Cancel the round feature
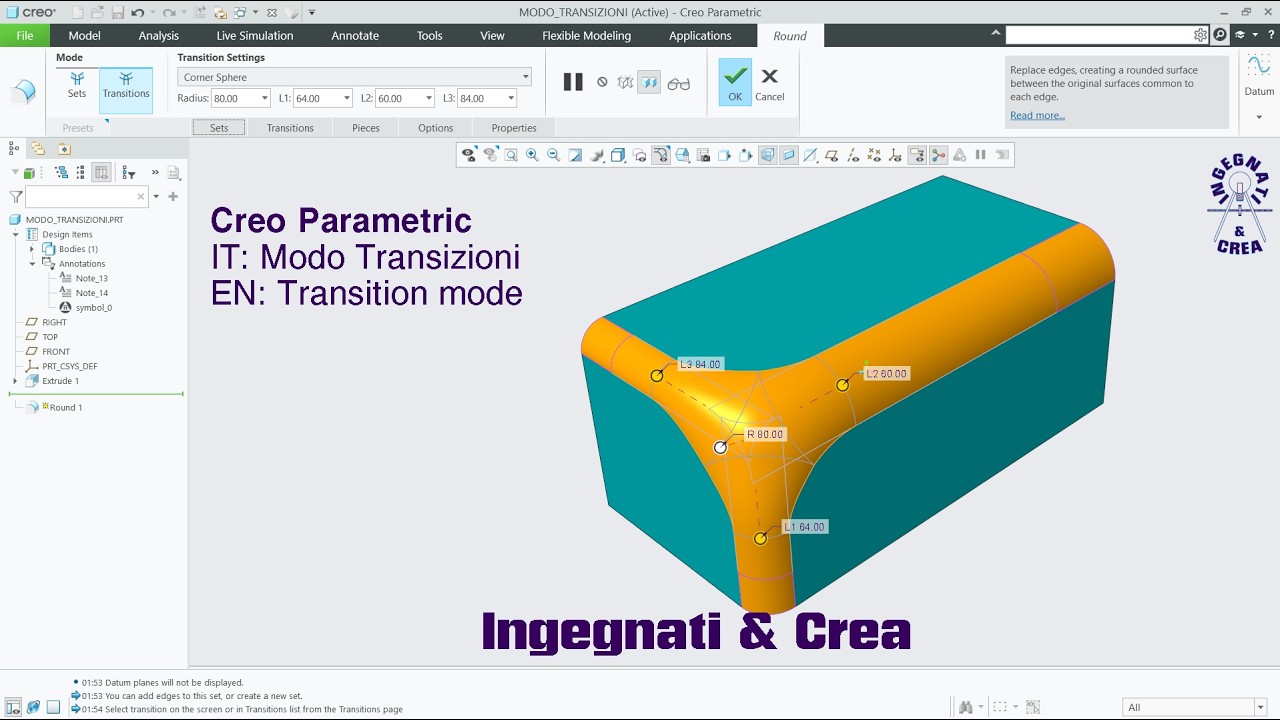Viewport: 1280px width, 720px height. tap(769, 84)
